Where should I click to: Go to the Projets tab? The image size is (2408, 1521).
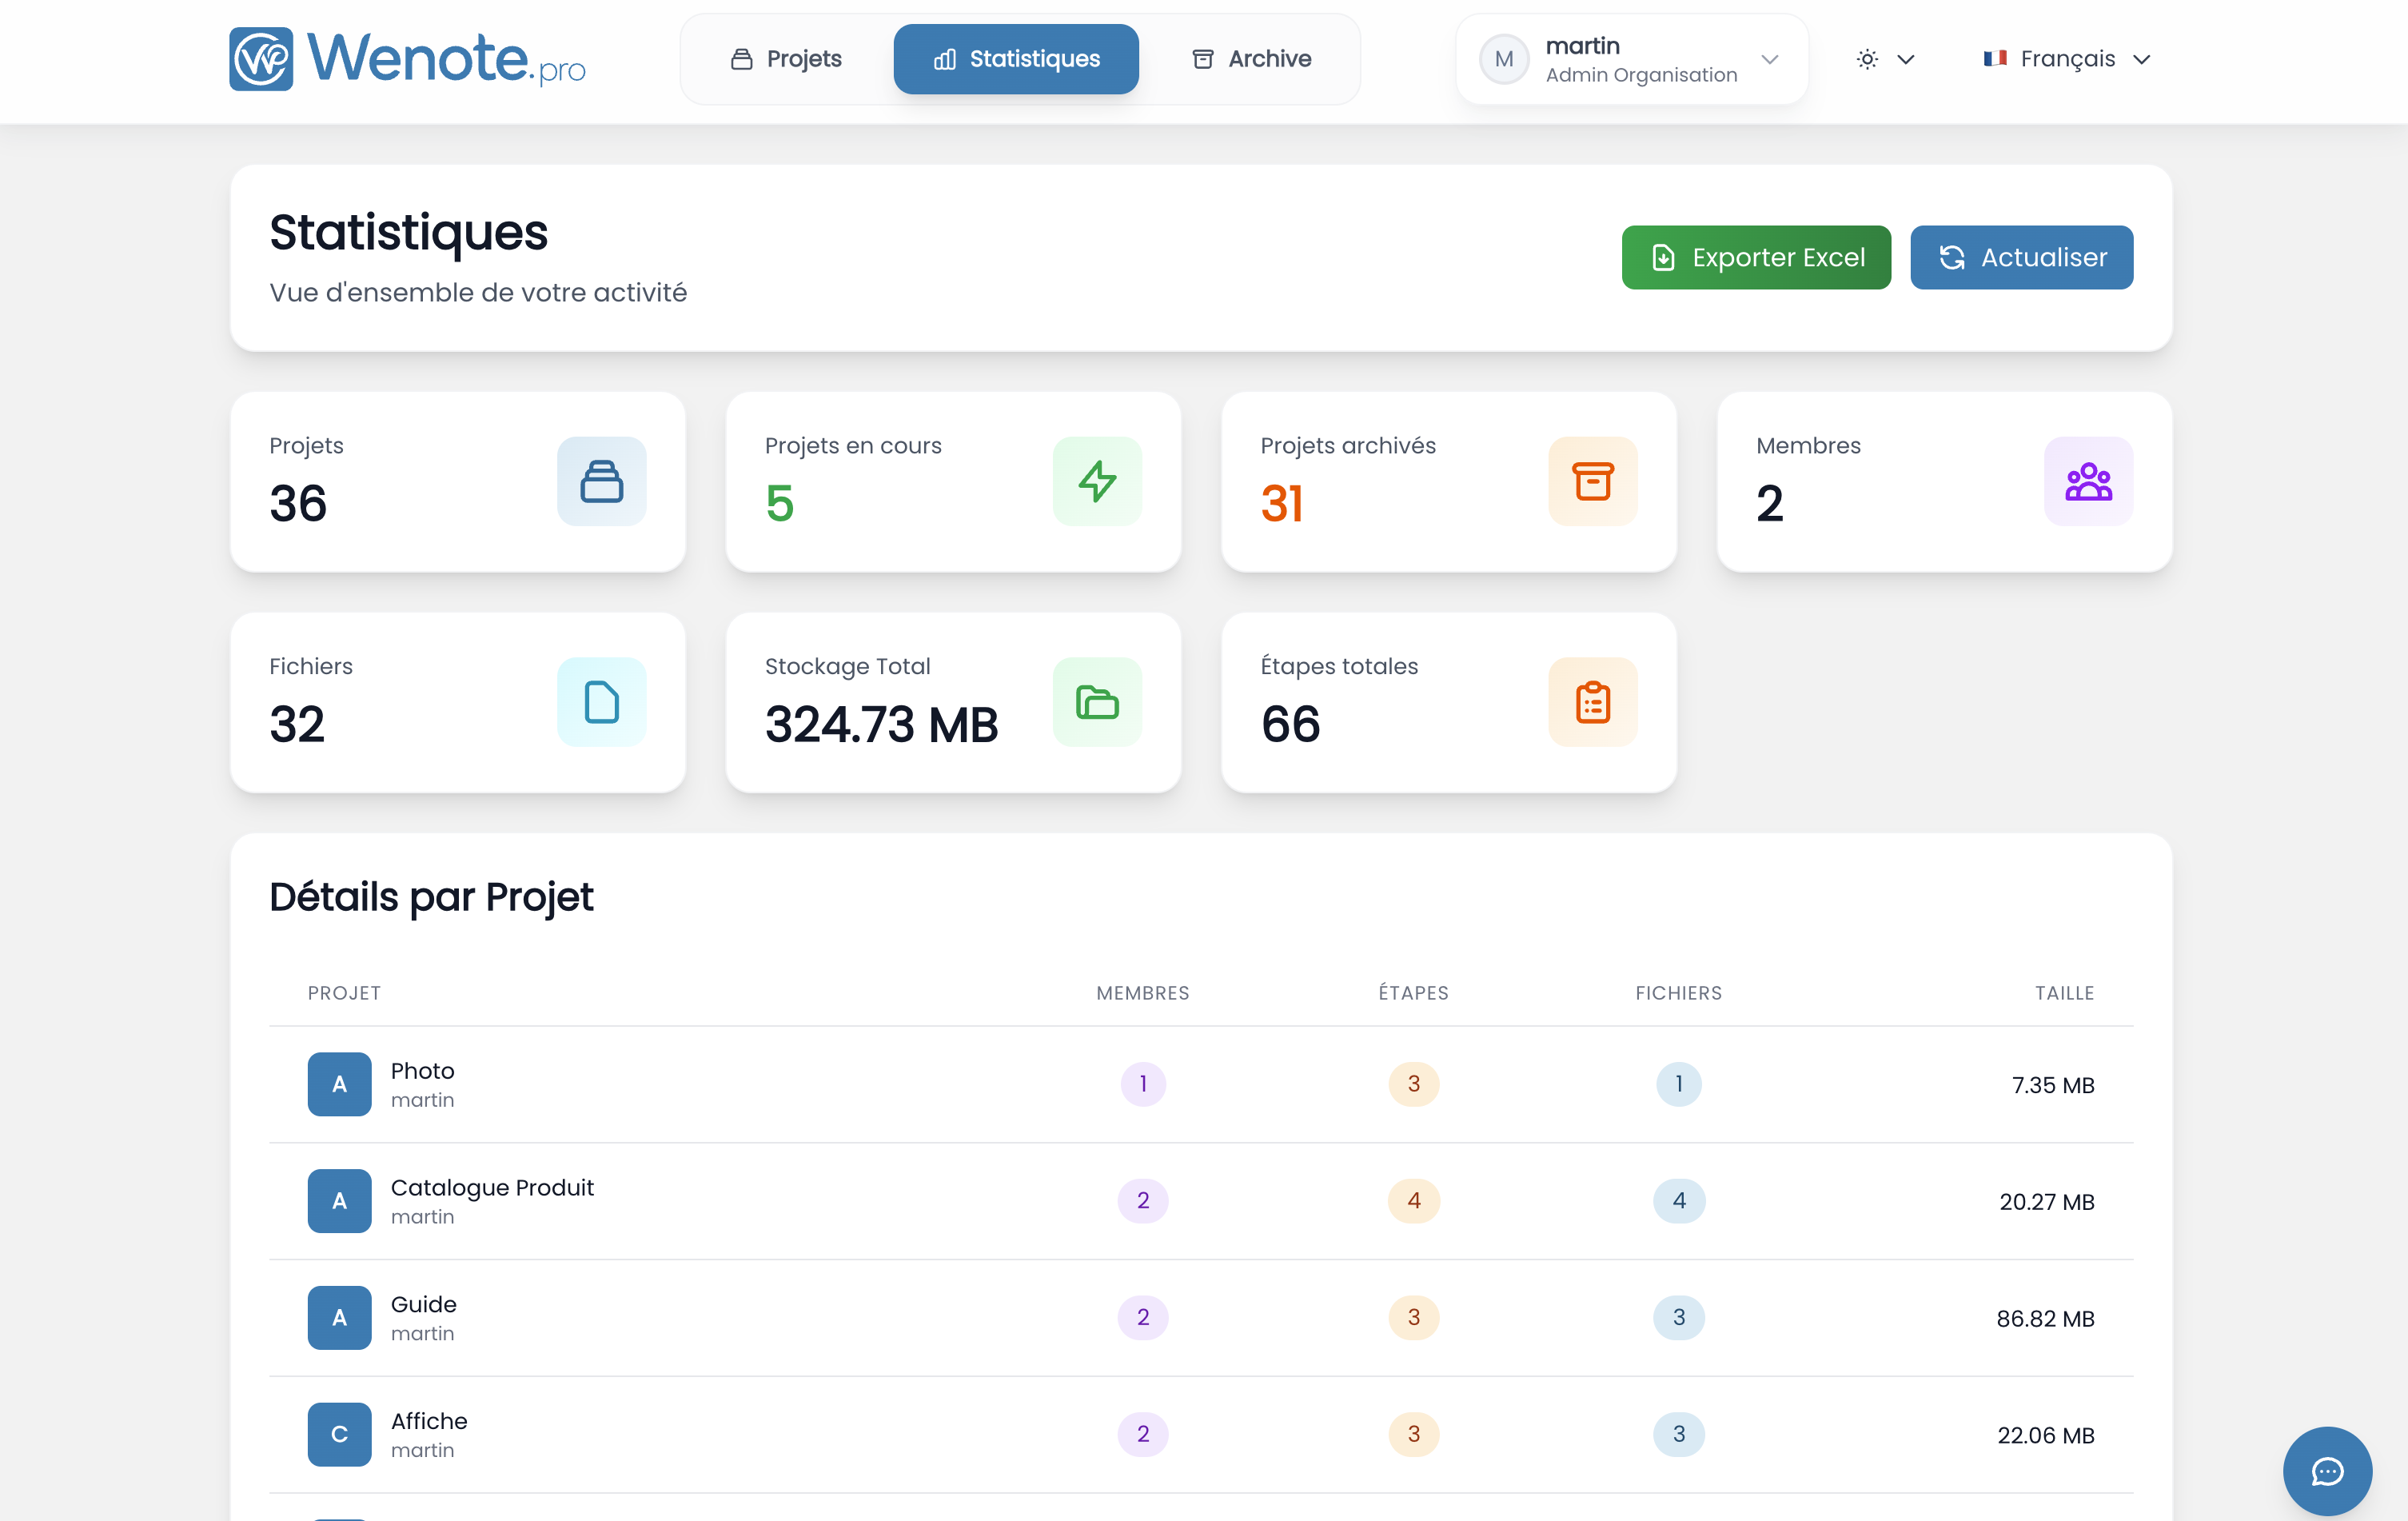(x=786, y=59)
